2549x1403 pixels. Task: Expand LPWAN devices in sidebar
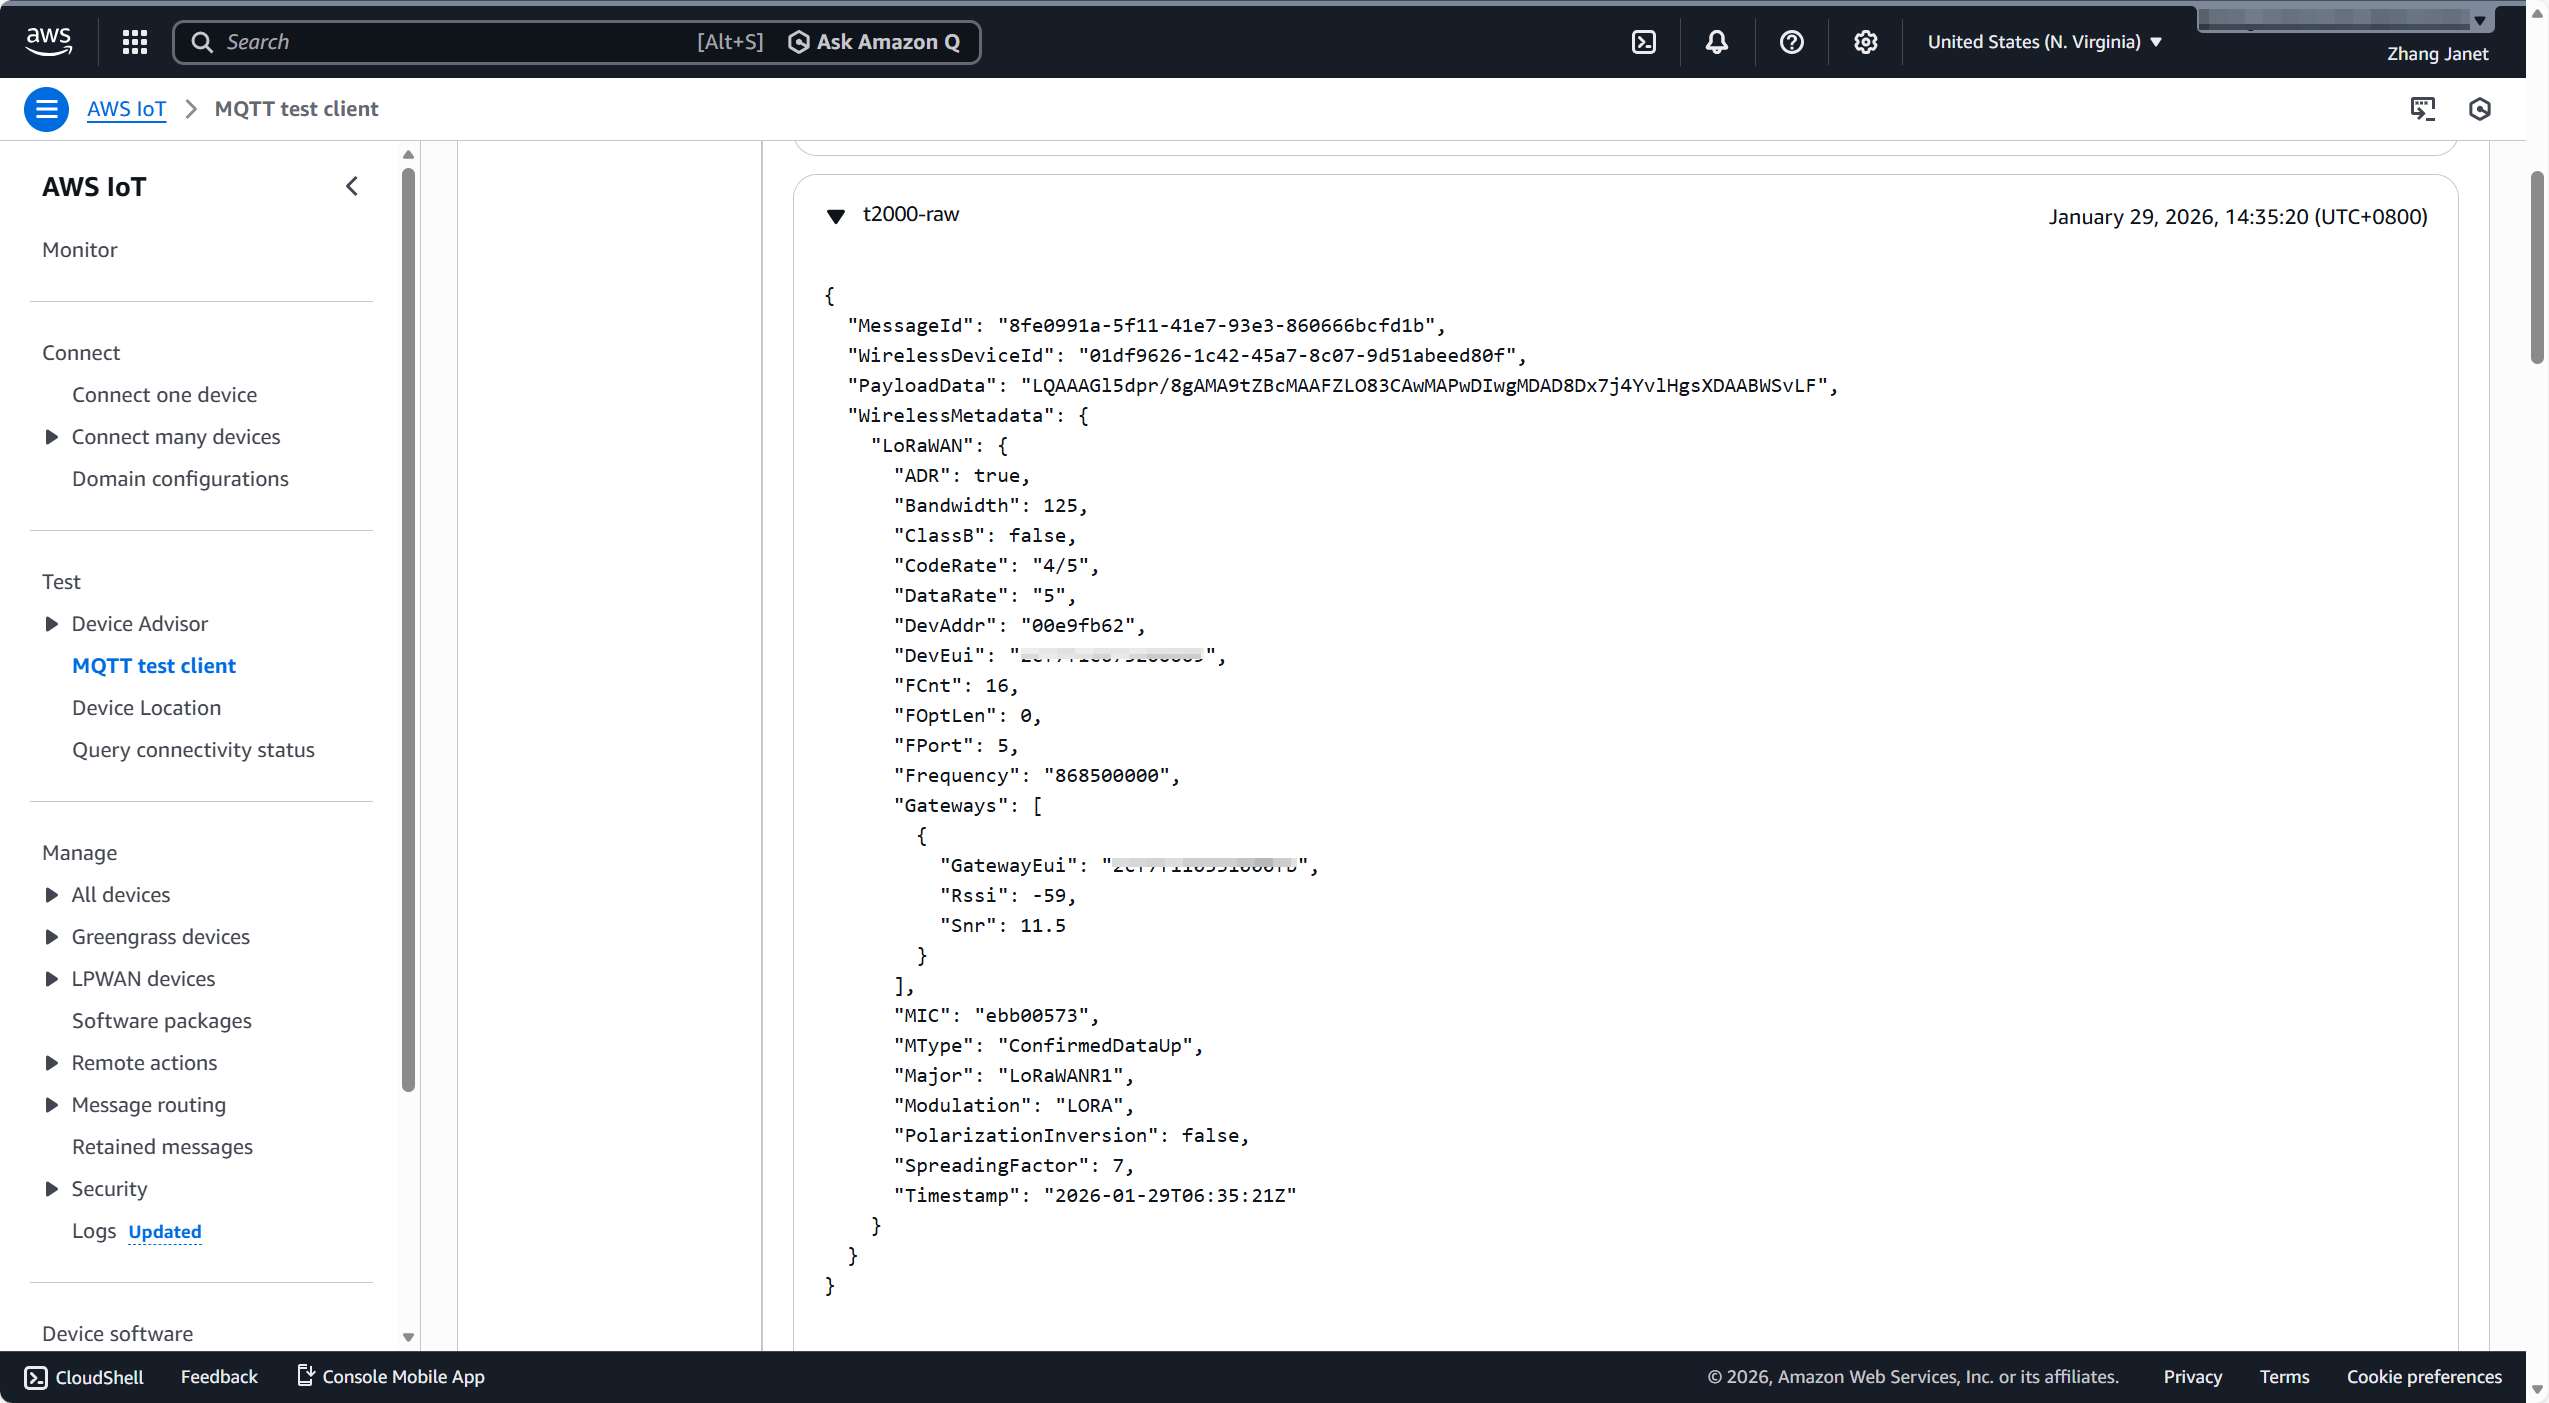pos(52,979)
